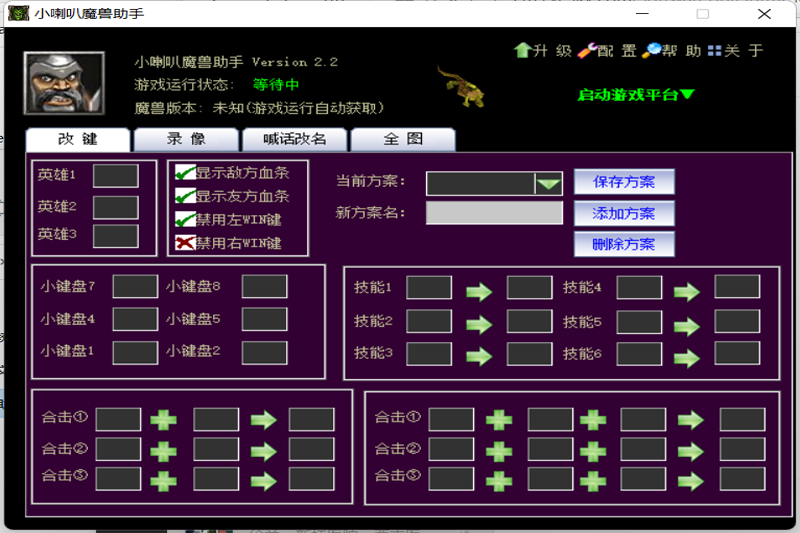Click the green plus beside left 合击①
This screenshot has height=533, width=800.
(163, 420)
